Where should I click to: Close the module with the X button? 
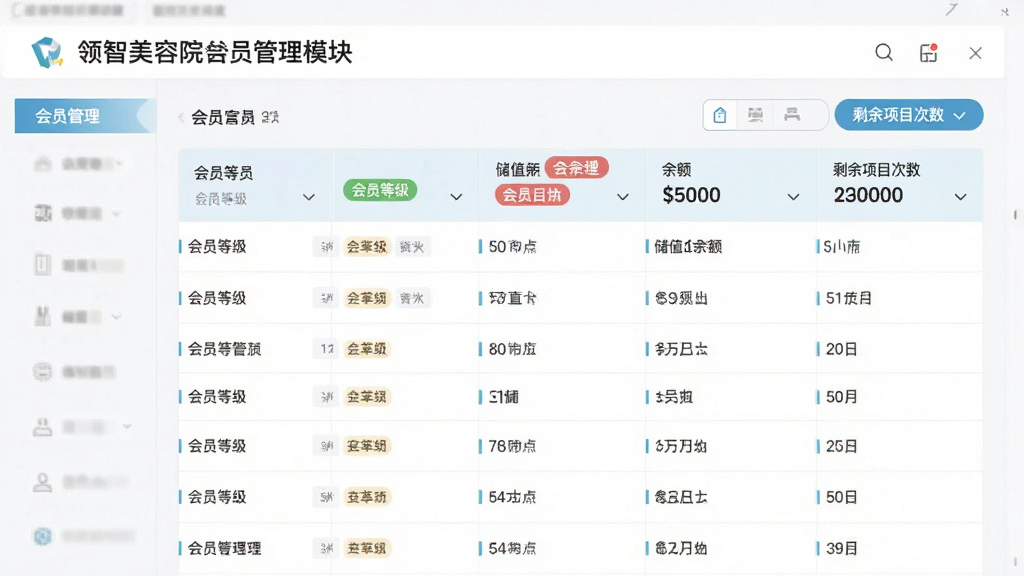pos(976,53)
